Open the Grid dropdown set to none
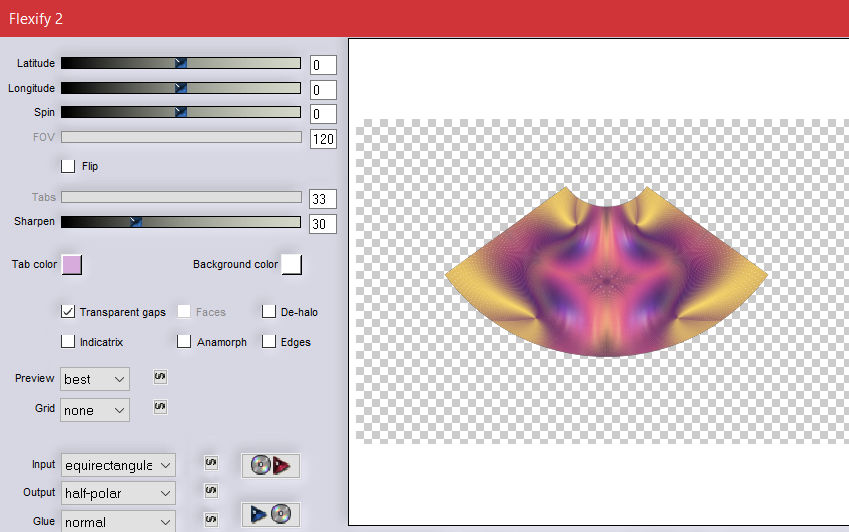Screen dimensions: 849x532 tap(95, 410)
